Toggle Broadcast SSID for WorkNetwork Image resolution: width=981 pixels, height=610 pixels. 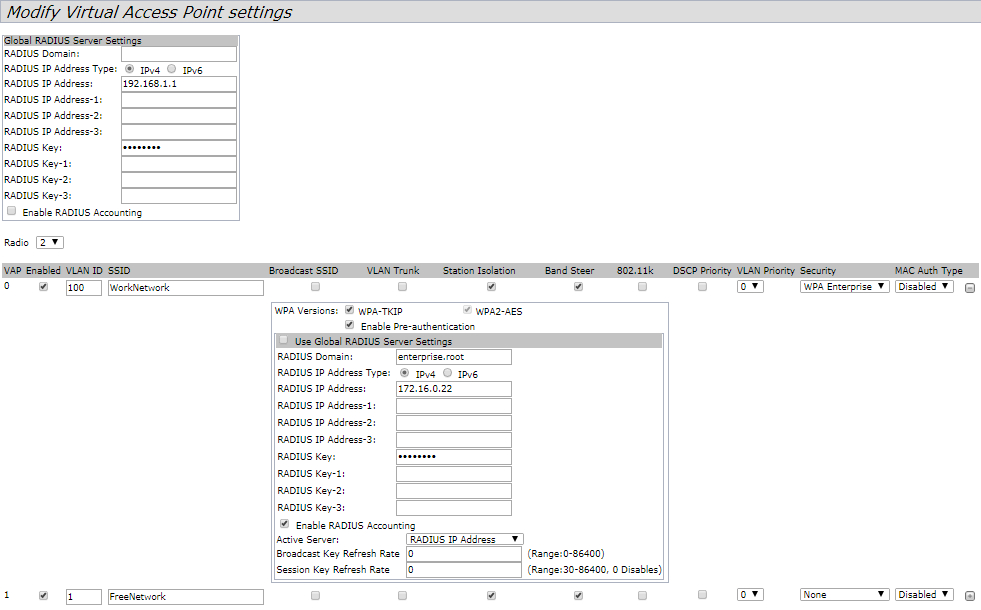[315, 287]
